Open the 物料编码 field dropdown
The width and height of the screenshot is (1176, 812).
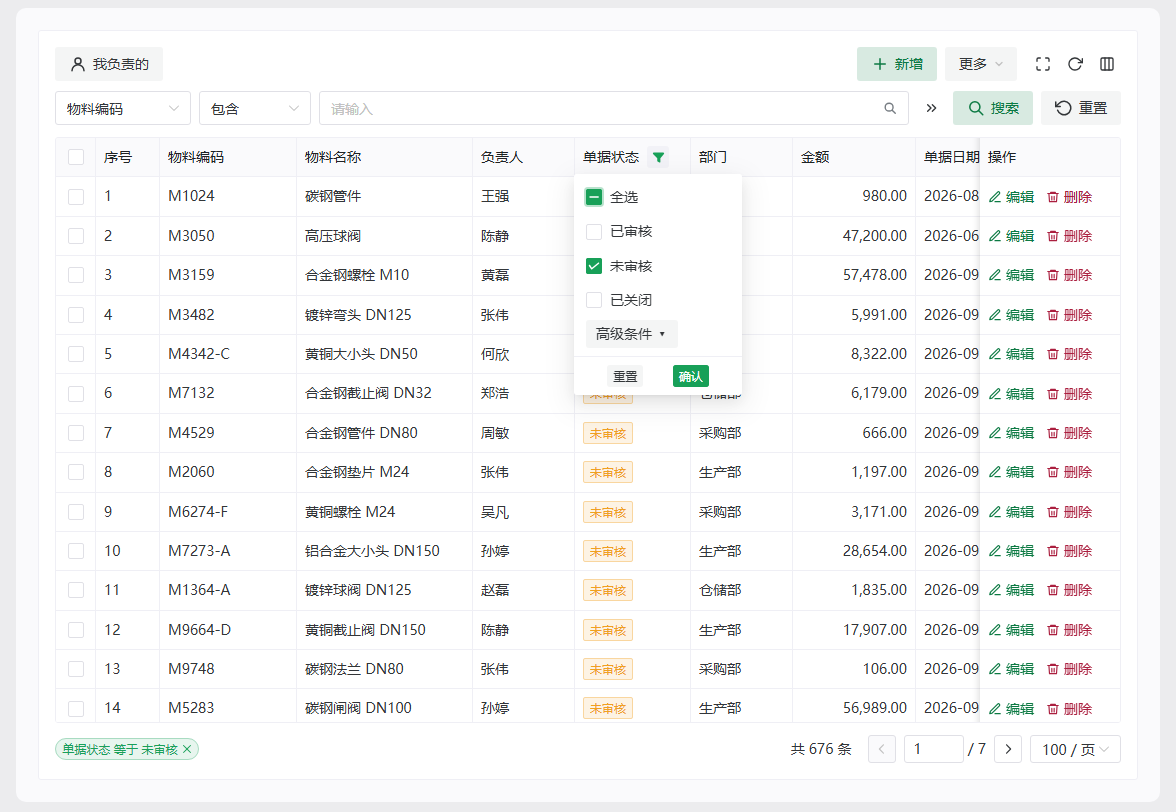[123, 109]
